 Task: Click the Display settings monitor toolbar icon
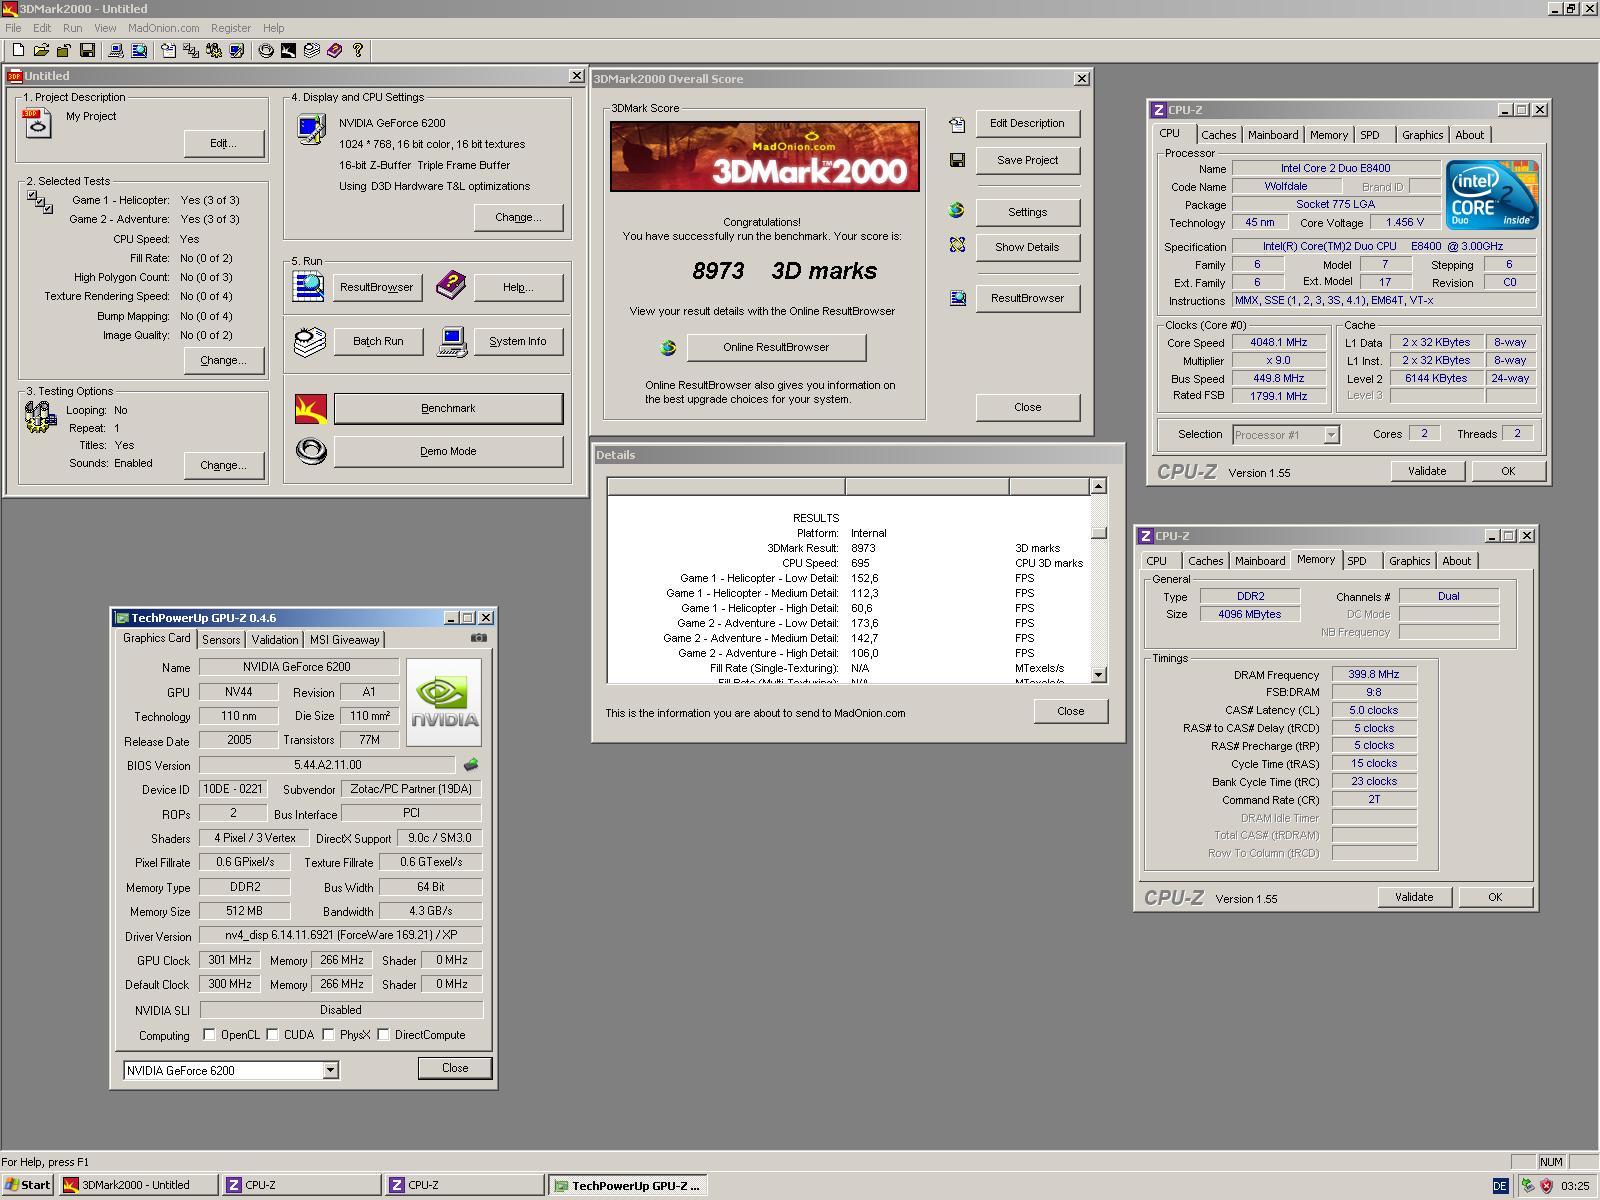pyautogui.click(x=236, y=50)
